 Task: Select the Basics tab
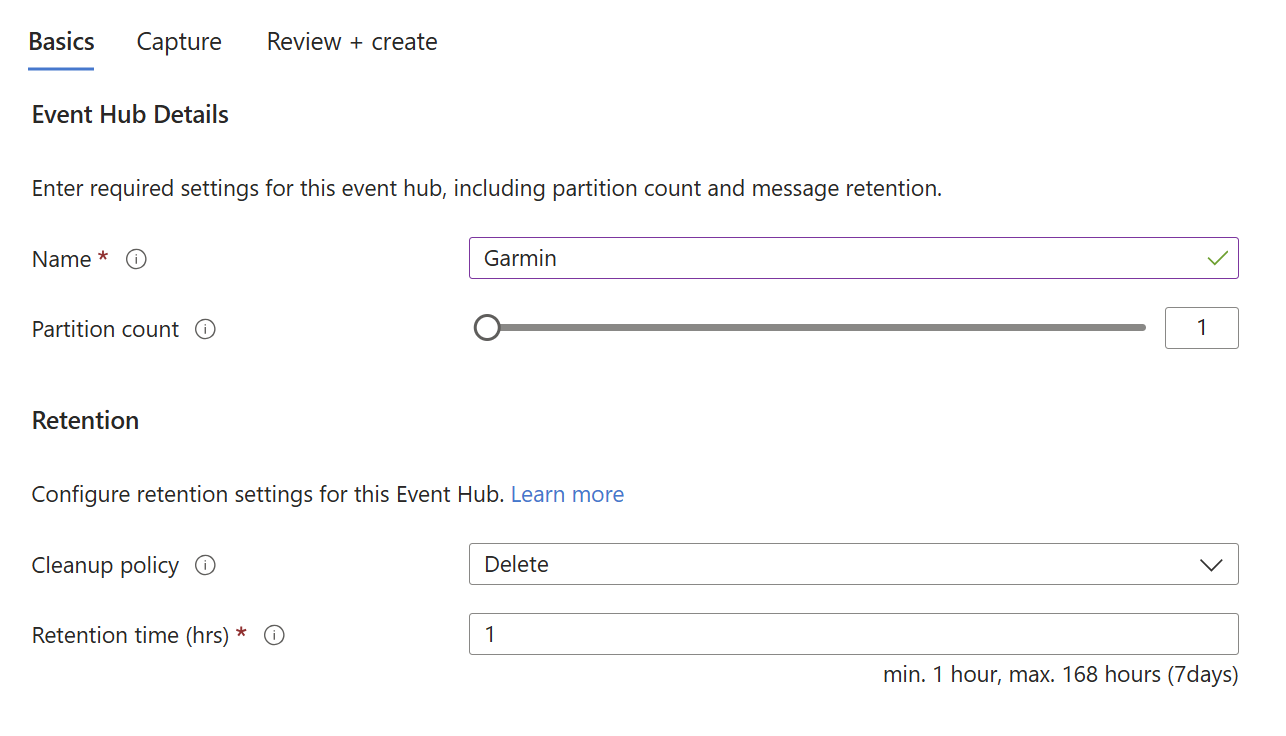point(61,42)
